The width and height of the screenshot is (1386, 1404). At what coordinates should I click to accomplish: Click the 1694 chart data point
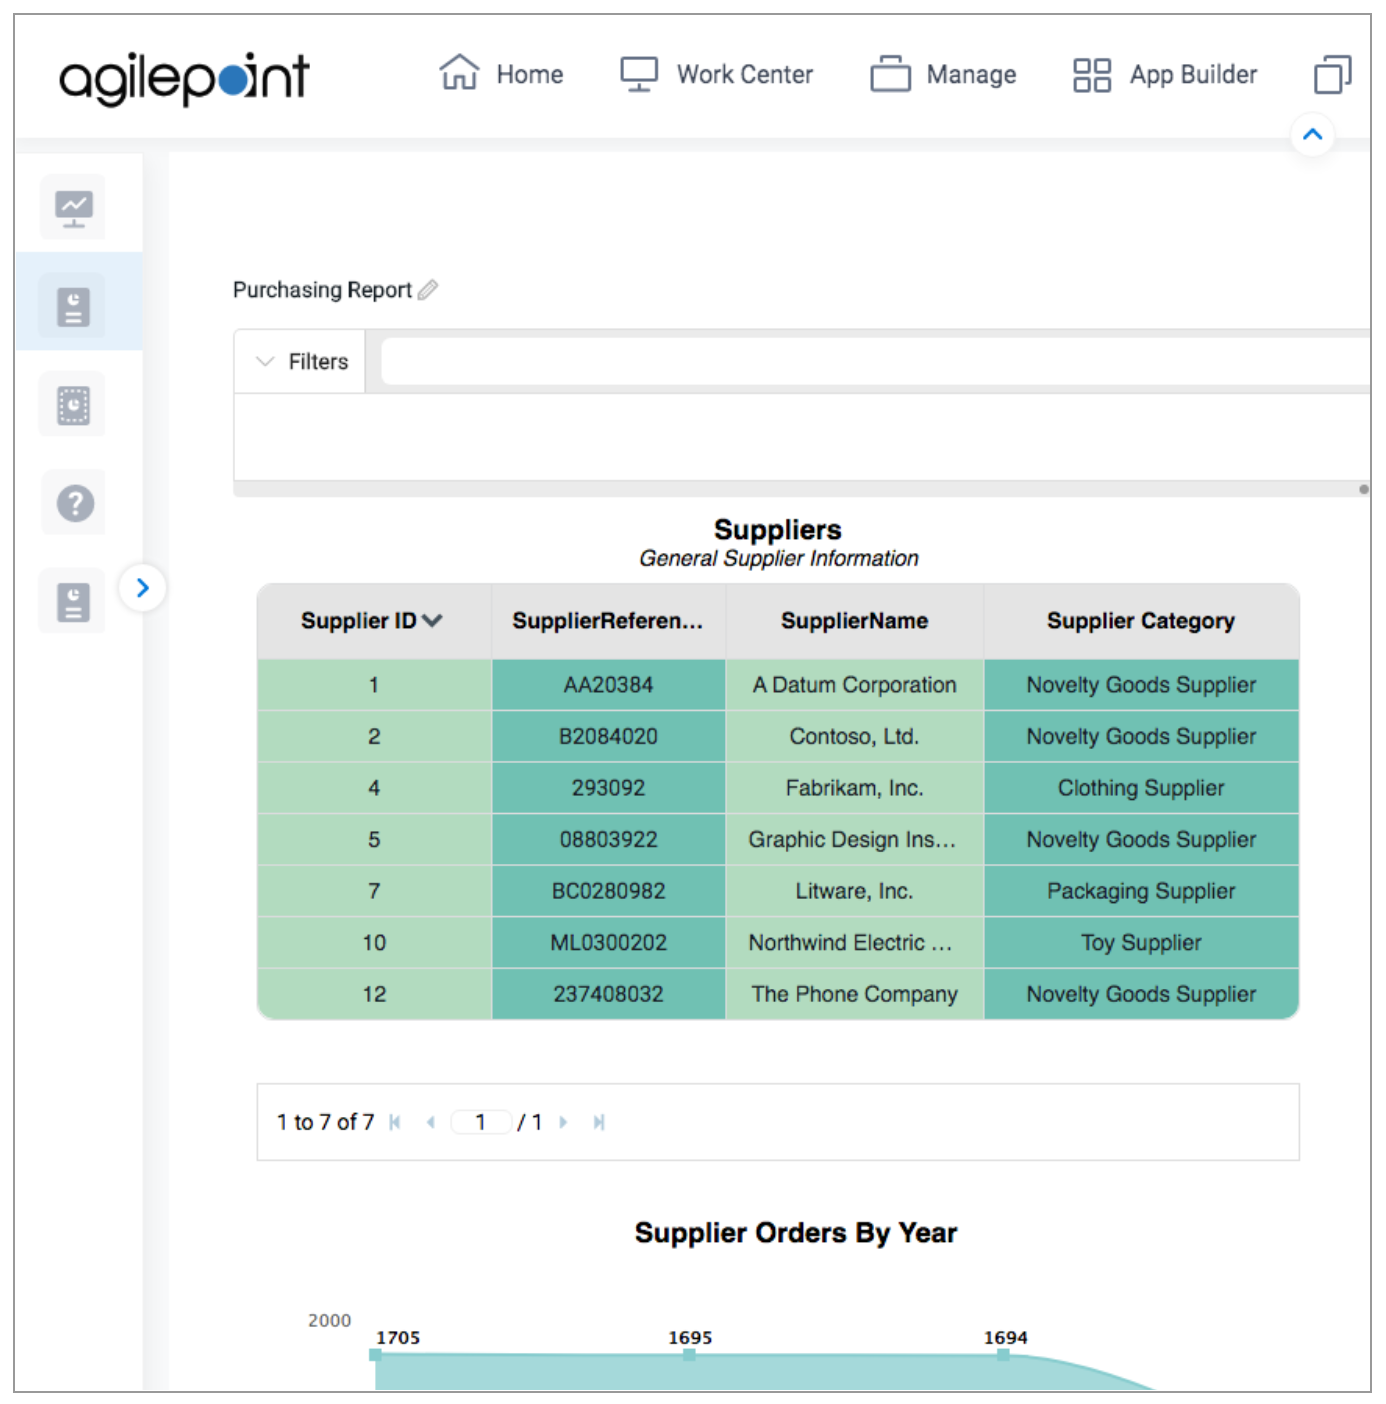[1003, 1354]
